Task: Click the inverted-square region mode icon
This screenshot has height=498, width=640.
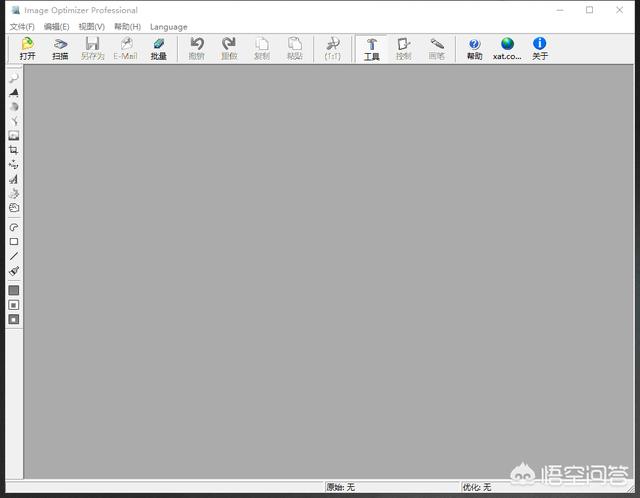Action: (x=14, y=319)
